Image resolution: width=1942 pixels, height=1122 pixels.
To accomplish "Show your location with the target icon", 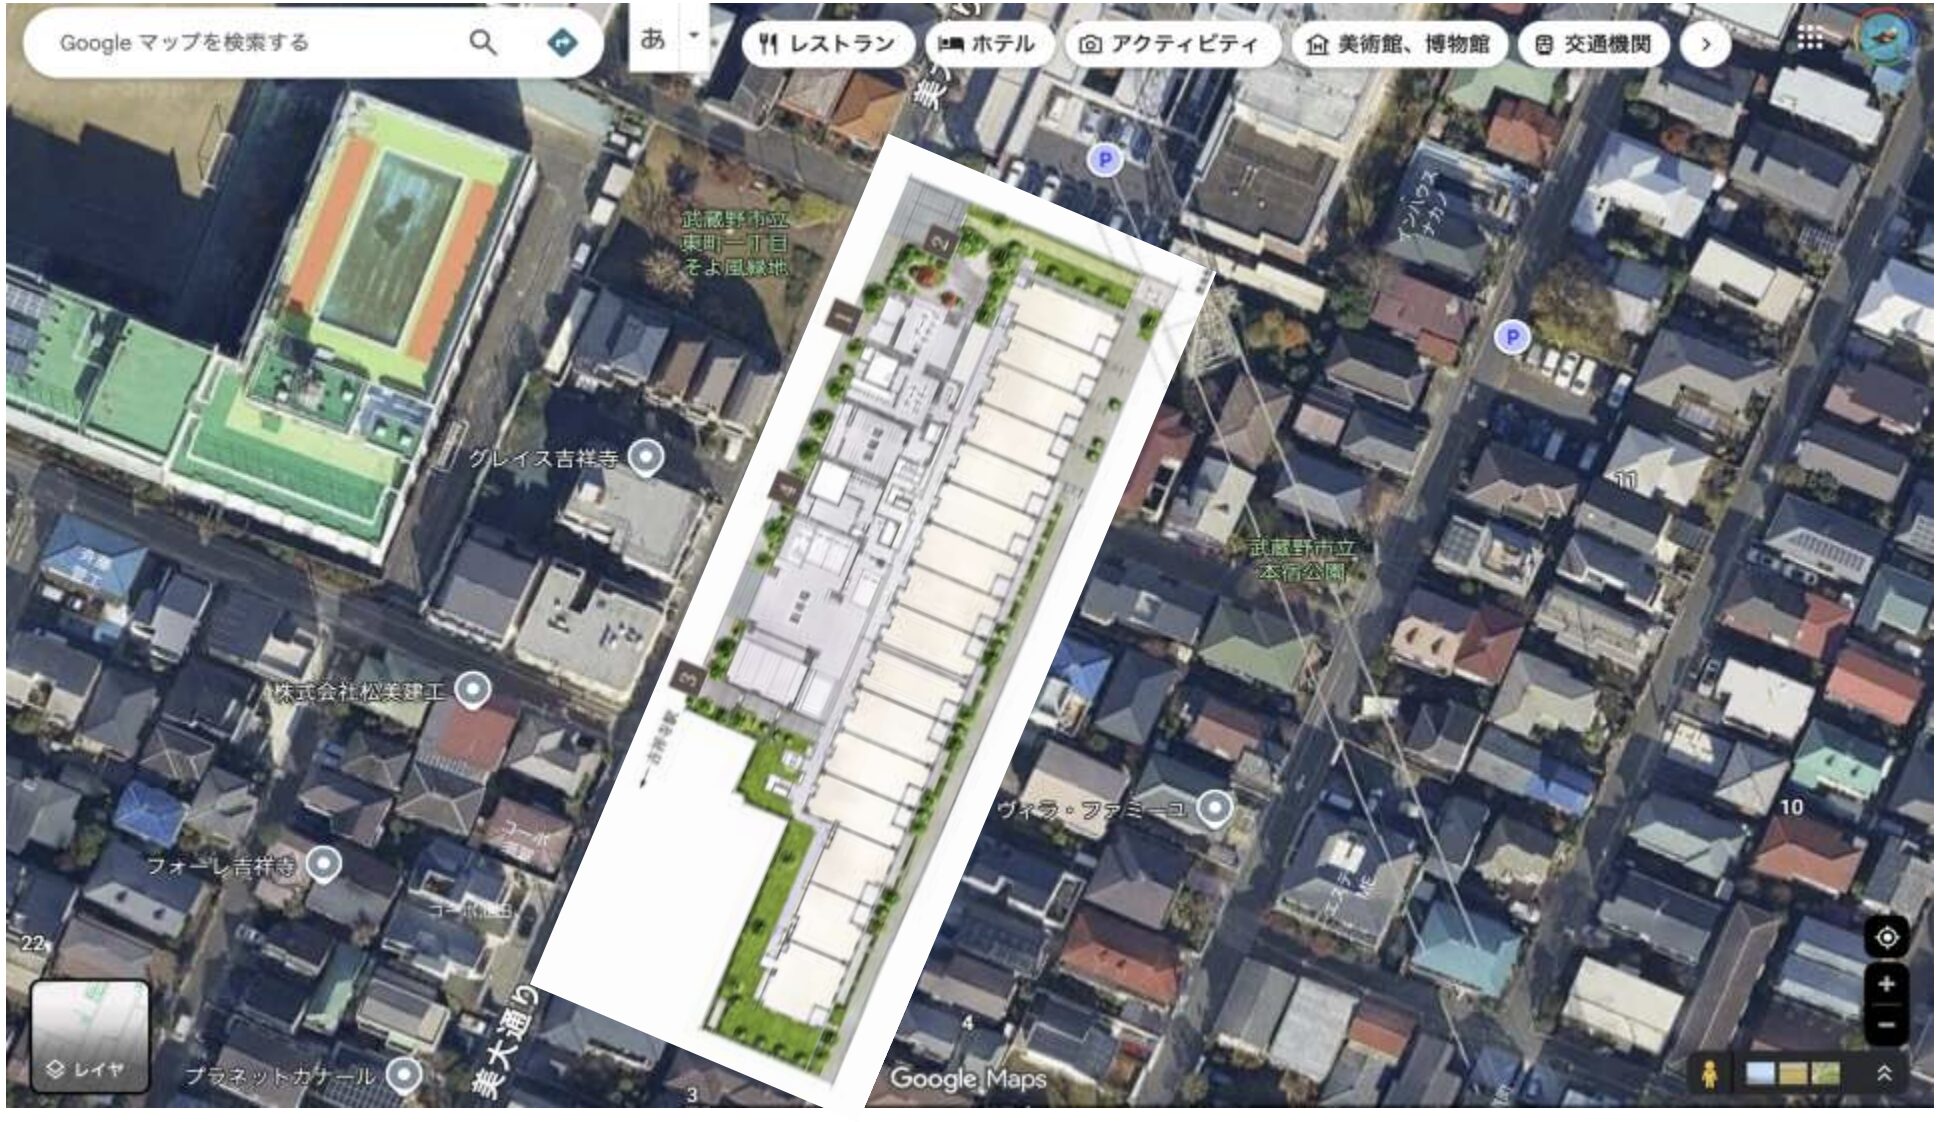I will 1886,937.
